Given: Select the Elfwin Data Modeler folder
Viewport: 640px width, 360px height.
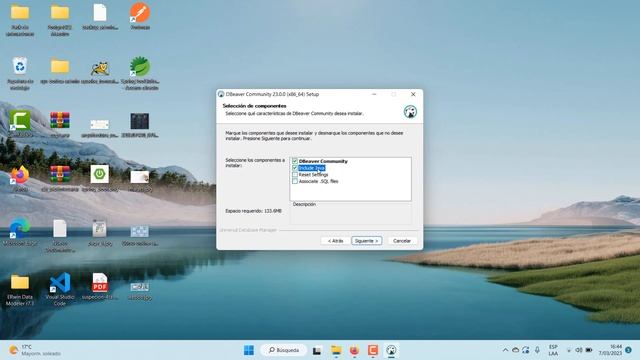Looking at the screenshot, I should 20,290.
